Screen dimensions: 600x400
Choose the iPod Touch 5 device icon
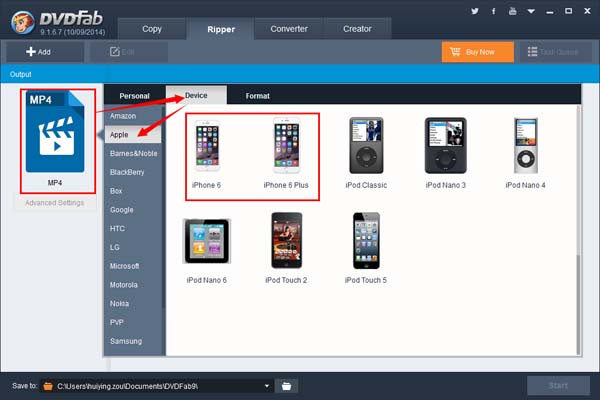(x=366, y=240)
